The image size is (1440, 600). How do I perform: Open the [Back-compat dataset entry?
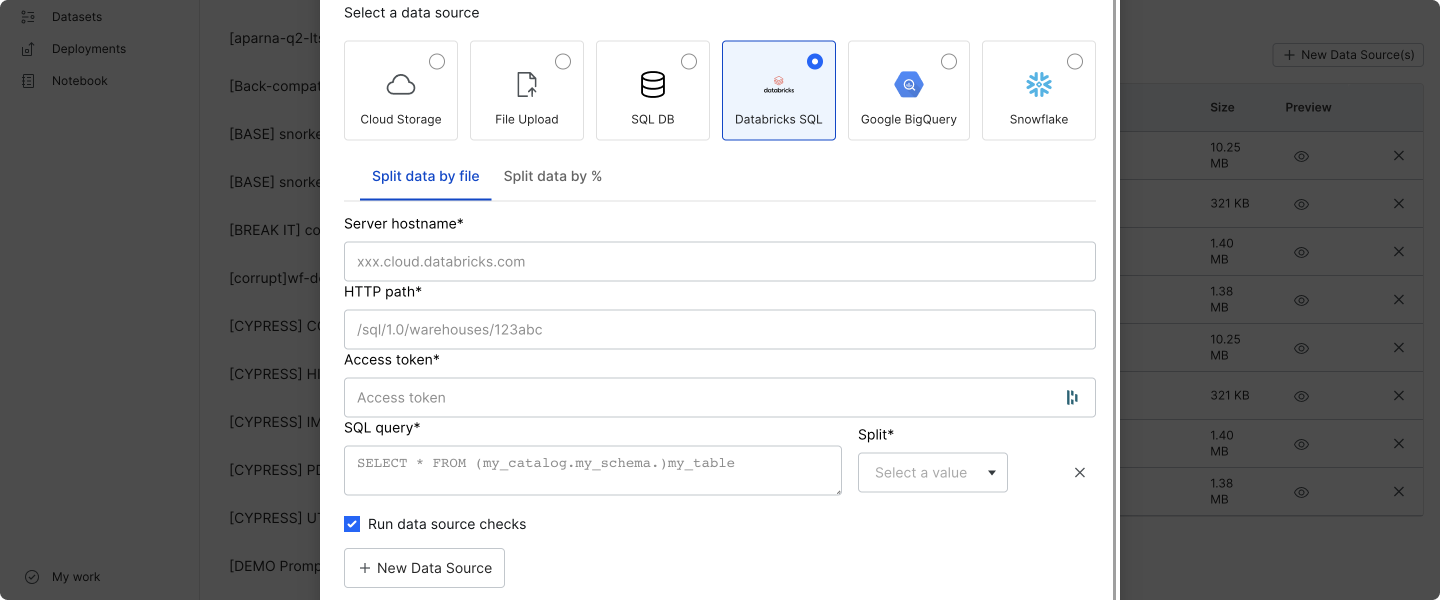275,86
